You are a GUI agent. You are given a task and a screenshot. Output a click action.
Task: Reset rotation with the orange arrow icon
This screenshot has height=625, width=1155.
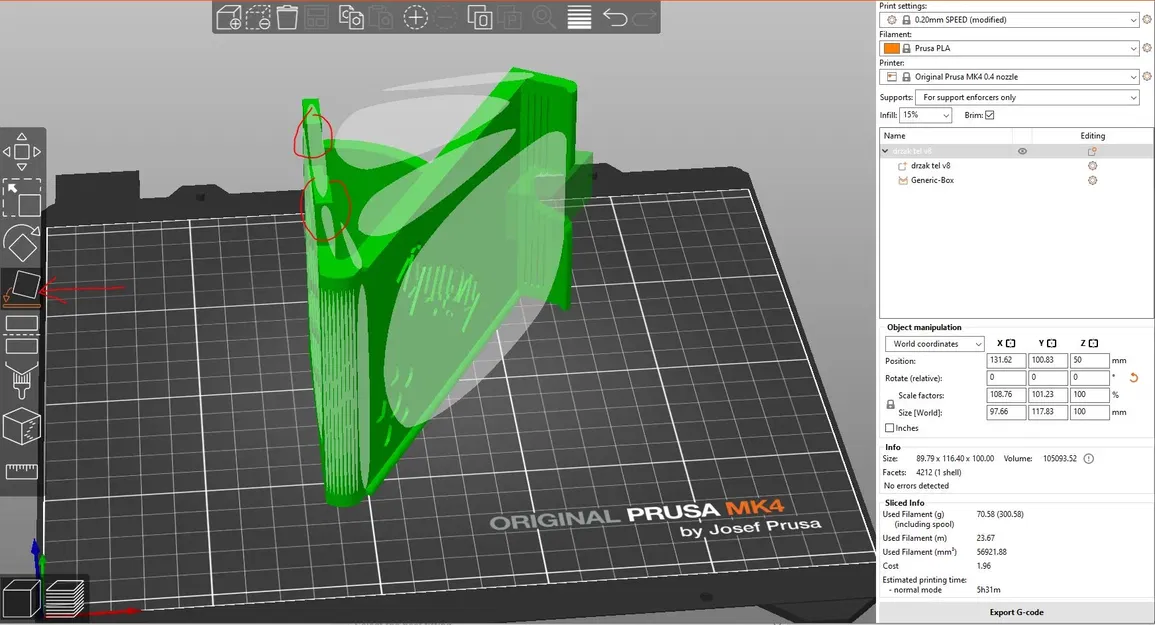click(1134, 378)
